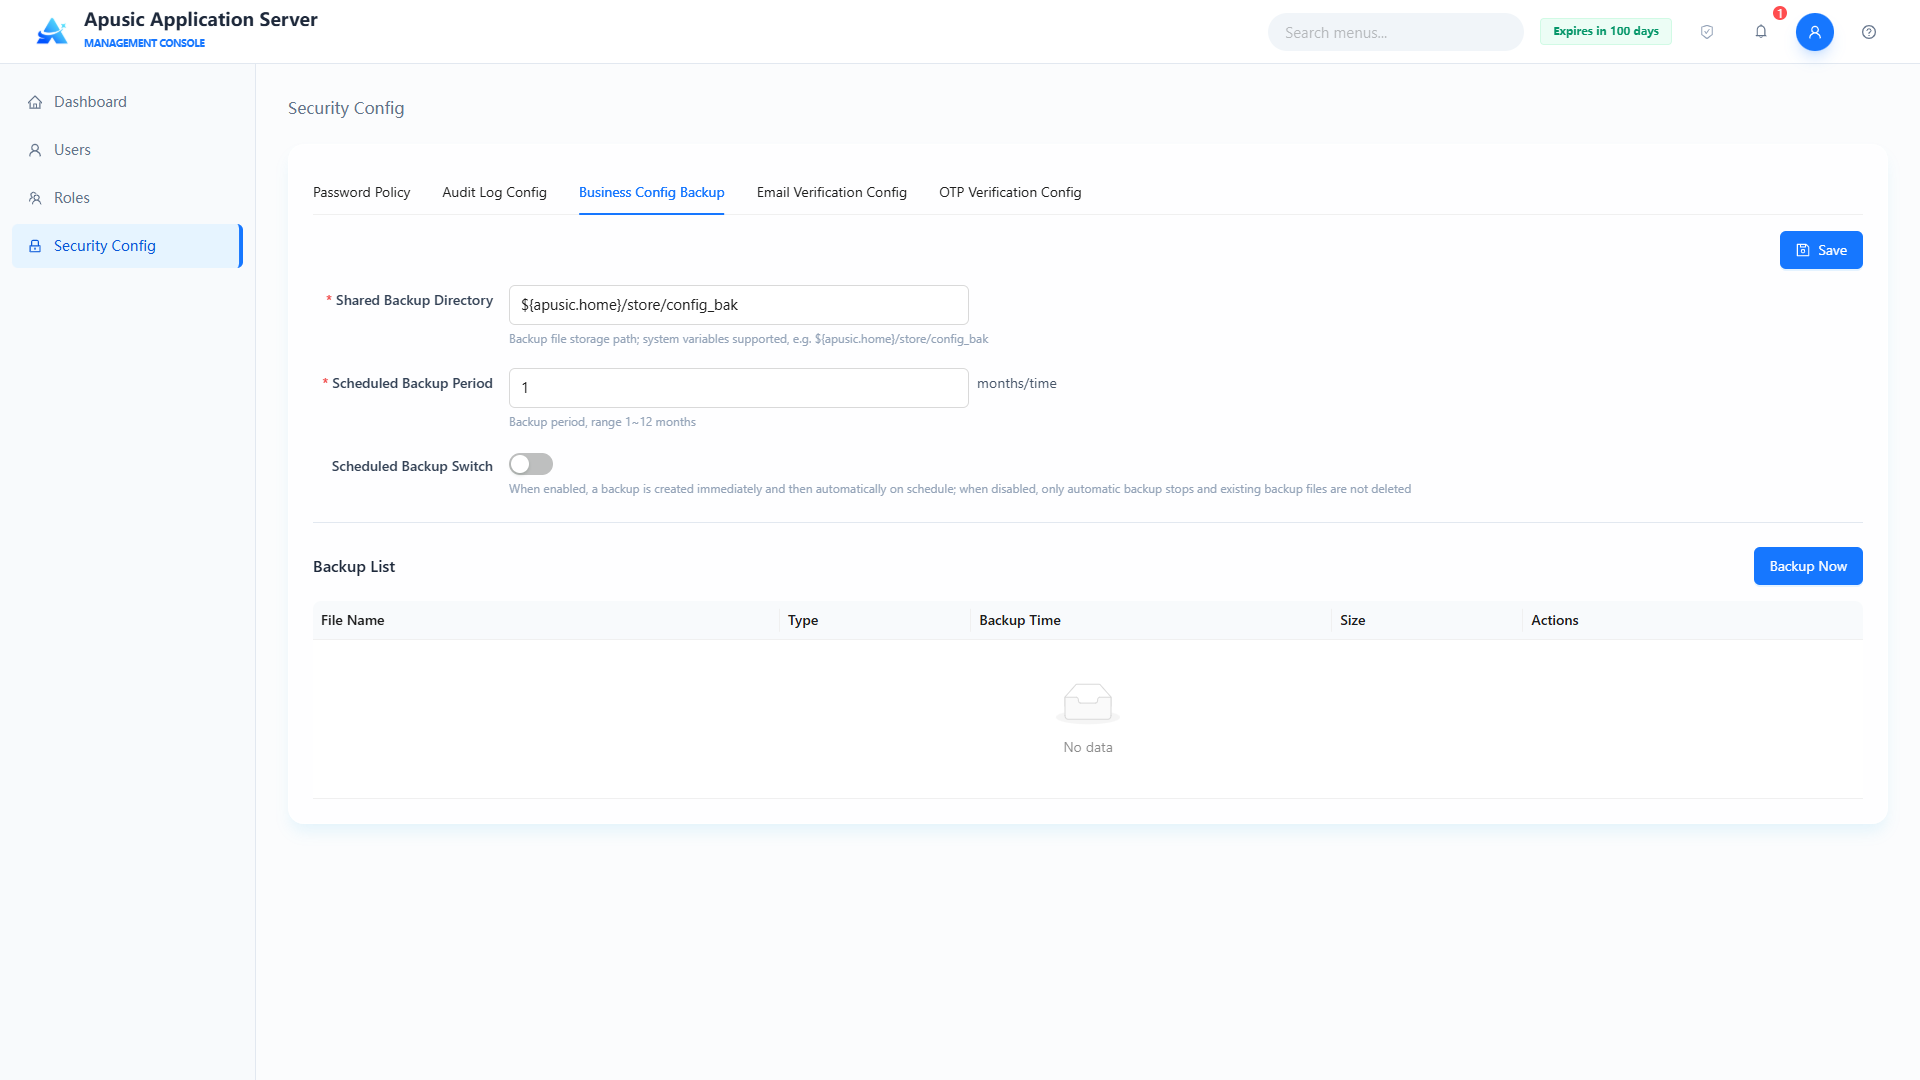
Task: Open Dashboard in the sidebar
Action: pyautogui.click(x=127, y=102)
